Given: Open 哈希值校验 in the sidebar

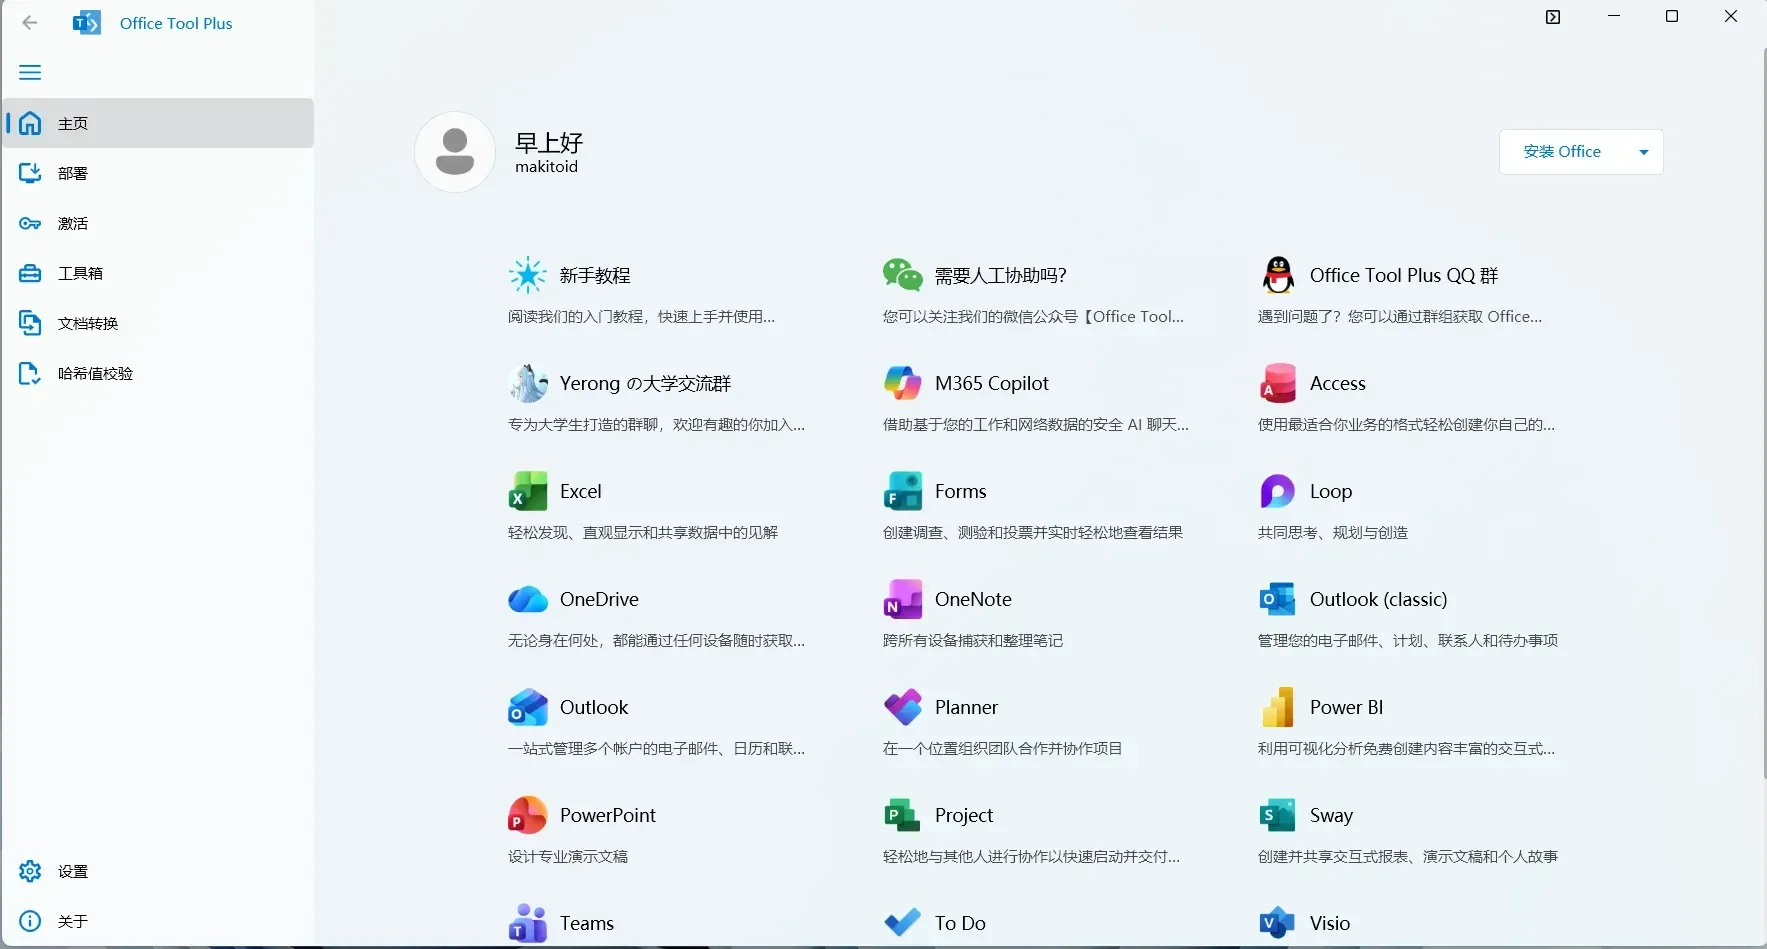Looking at the screenshot, I should point(158,373).
